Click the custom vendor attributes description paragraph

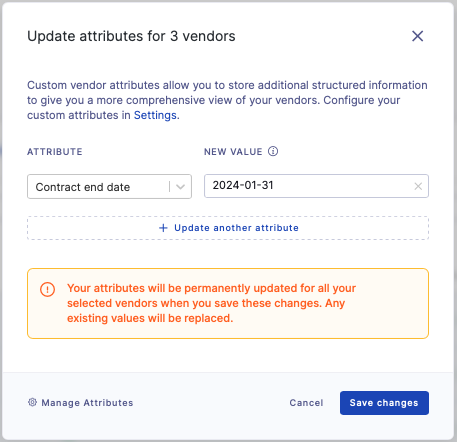(x=227, y=100)
